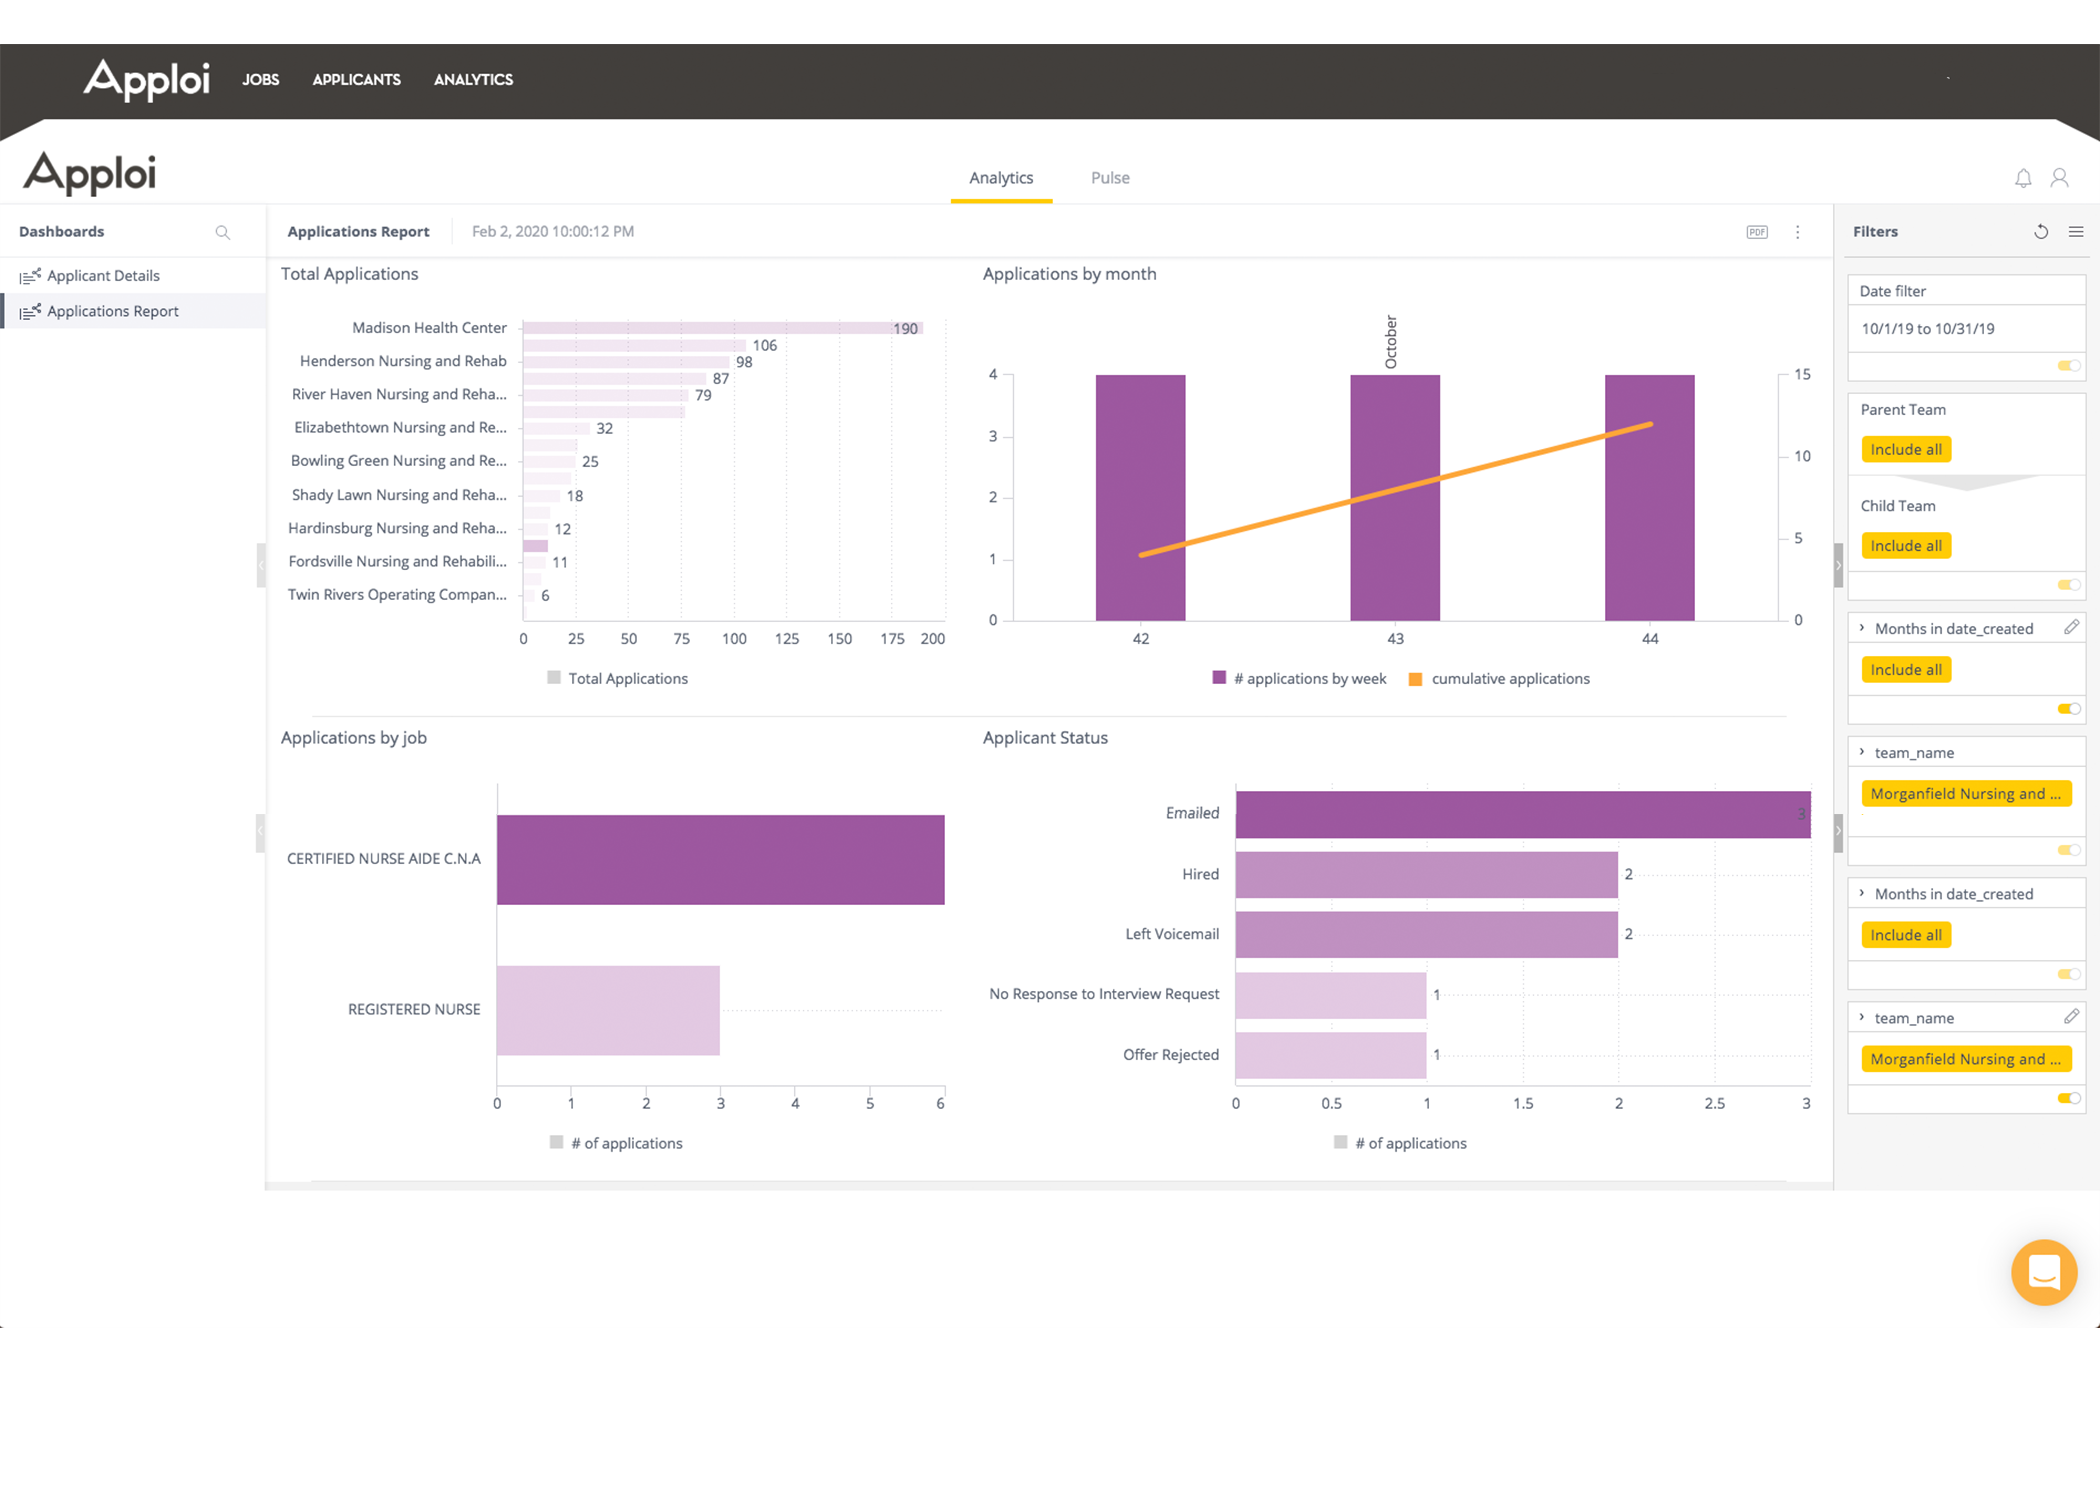The width and height of the screenshot is (2100, 1500).
Task: Edit first Months in date_created filter
Action: (2071, 627)
